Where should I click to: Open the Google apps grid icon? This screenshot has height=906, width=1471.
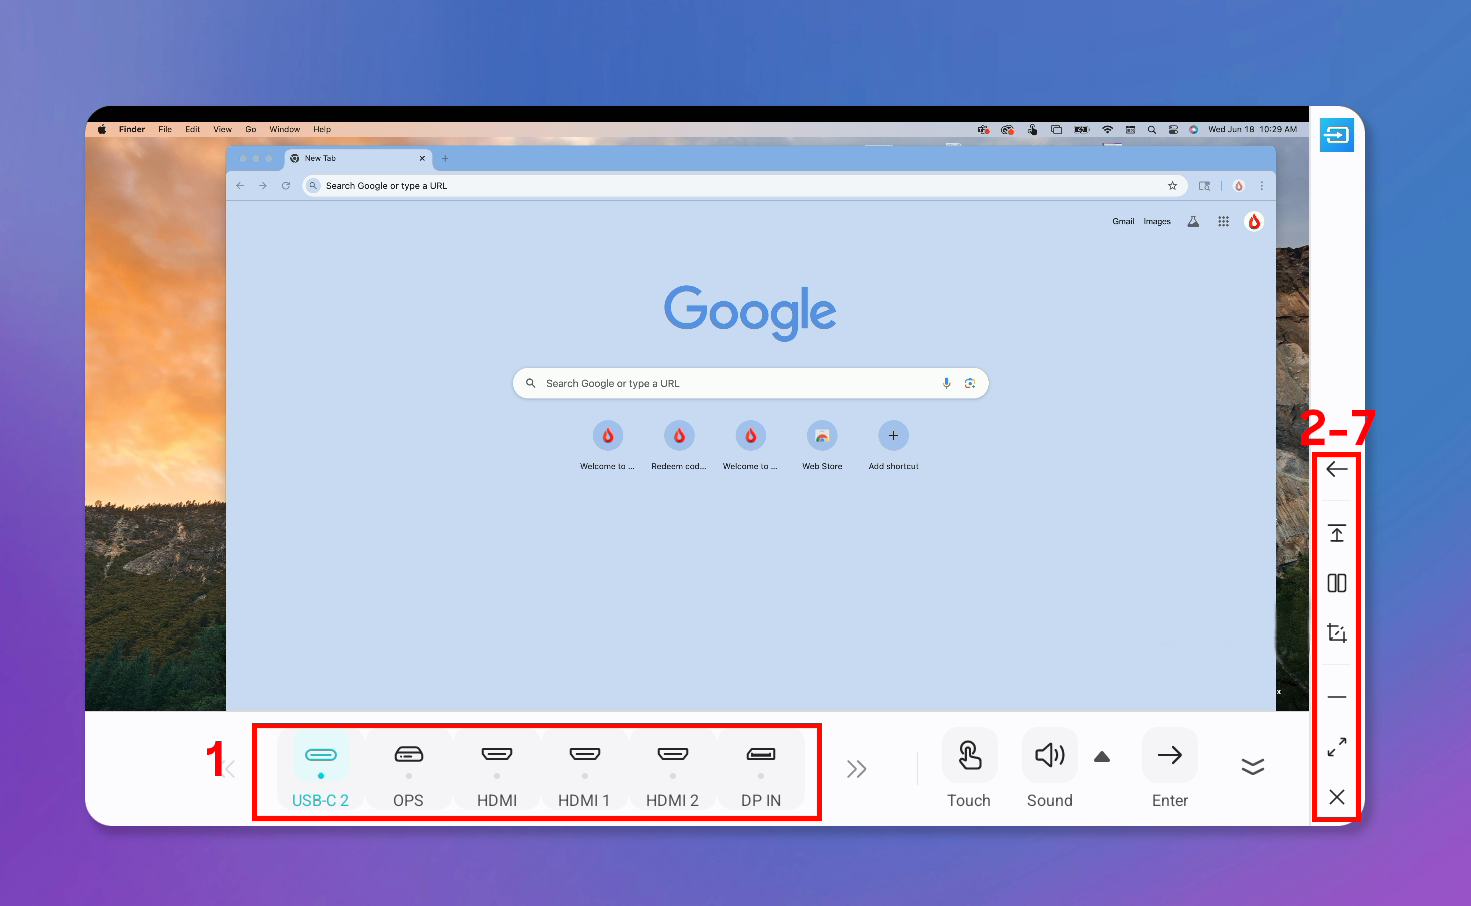click(1223, 221)
